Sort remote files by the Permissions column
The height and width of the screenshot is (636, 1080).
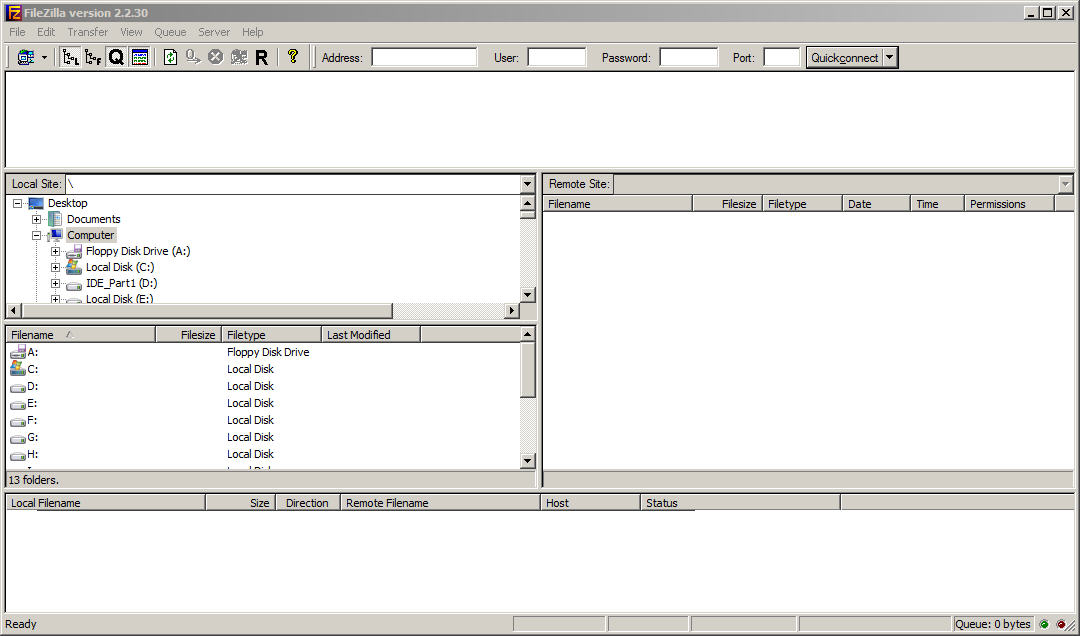1009,204
